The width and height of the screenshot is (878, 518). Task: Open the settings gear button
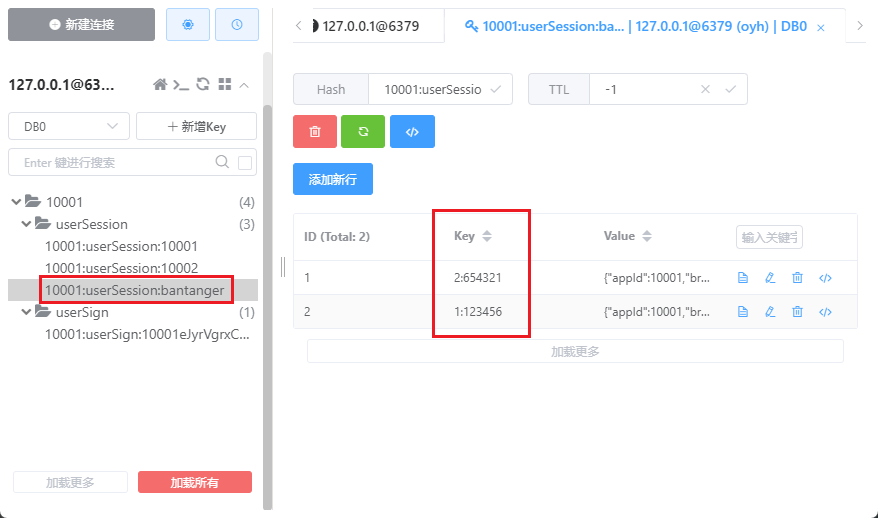(188, 25)
